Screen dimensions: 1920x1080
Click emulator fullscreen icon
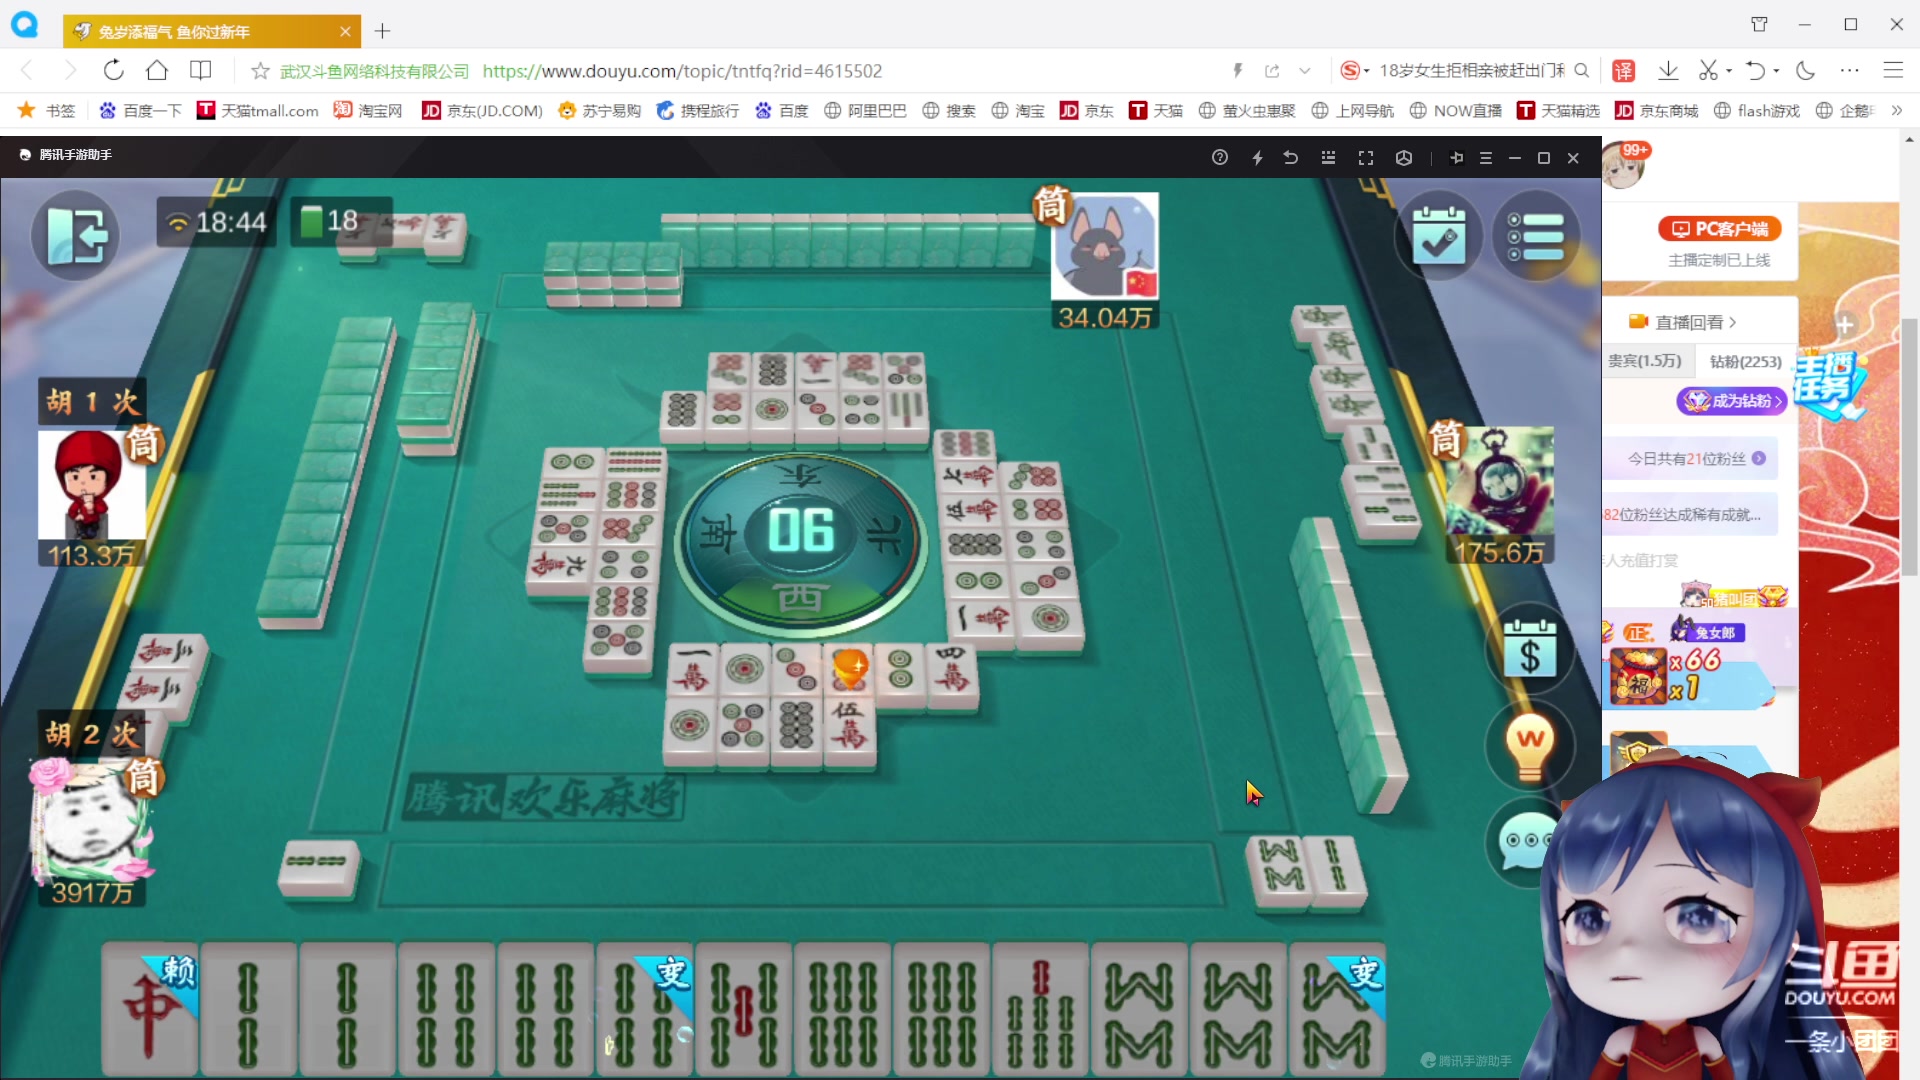[1366, 158]
